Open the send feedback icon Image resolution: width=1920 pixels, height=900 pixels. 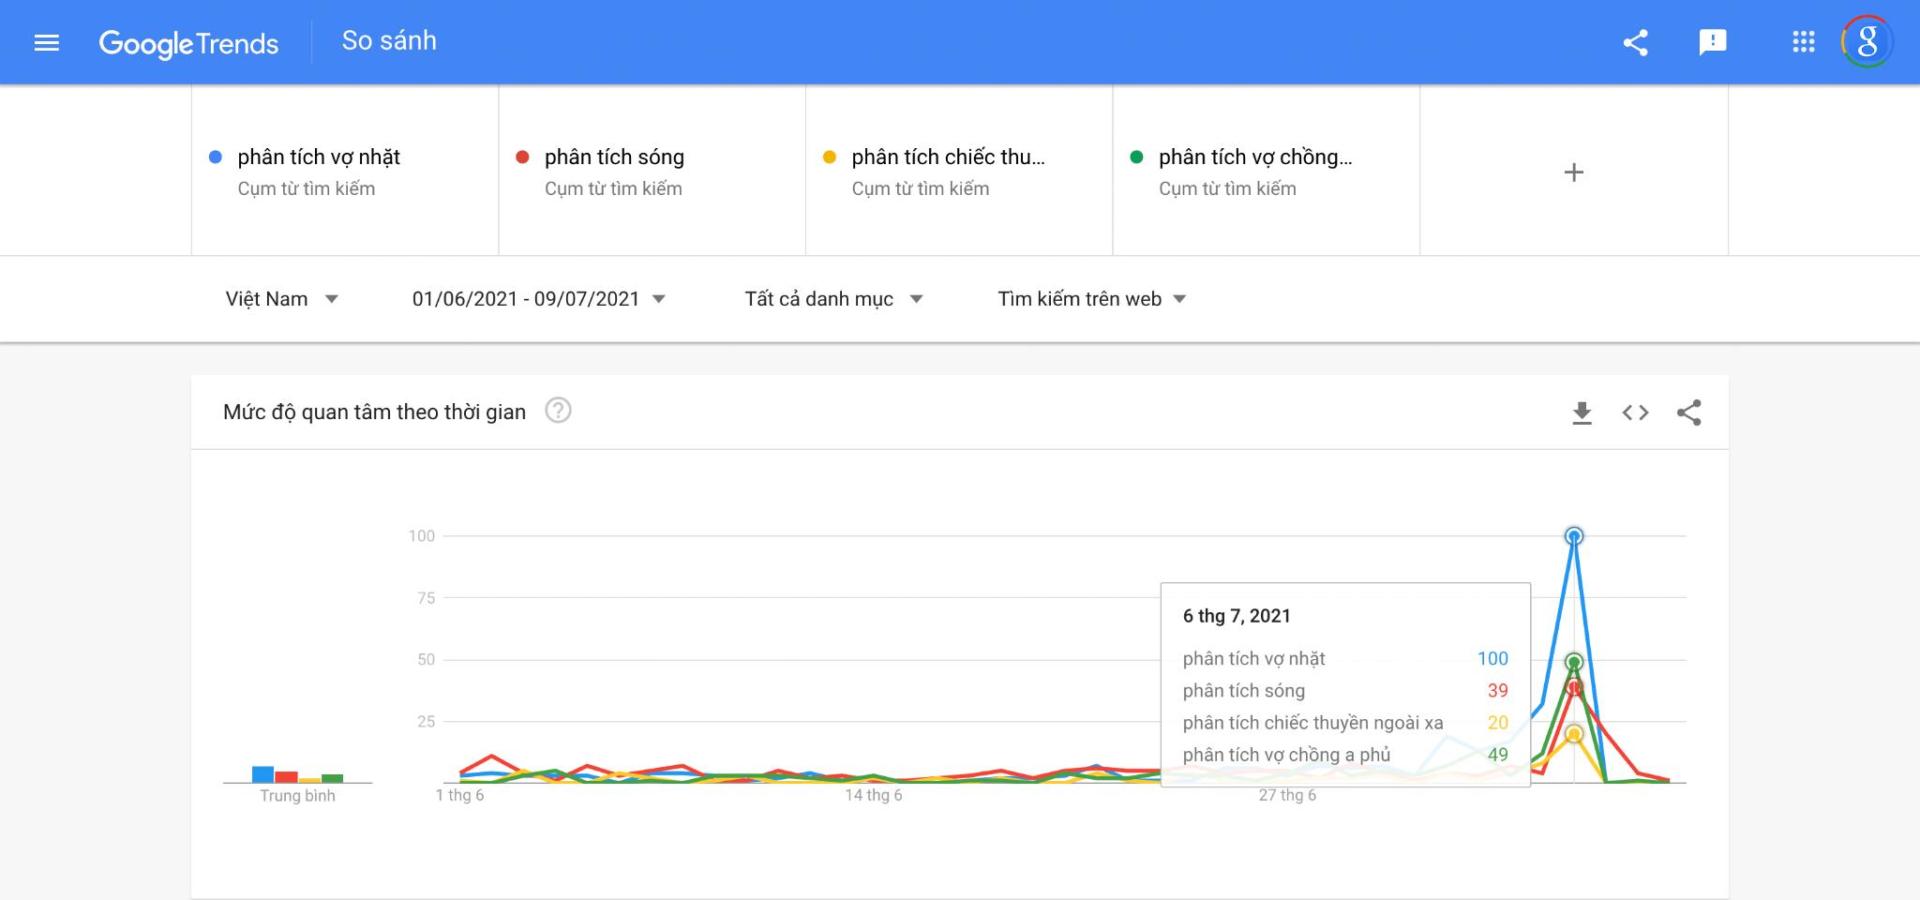click(x=1712, y=42)
